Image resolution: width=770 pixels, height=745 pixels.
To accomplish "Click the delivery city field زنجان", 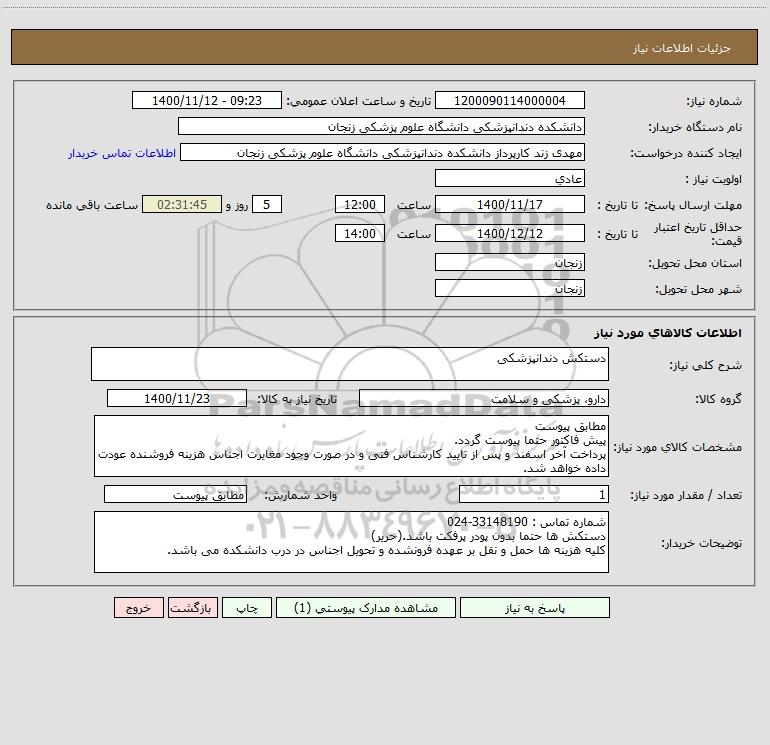I will coord(510,288).
